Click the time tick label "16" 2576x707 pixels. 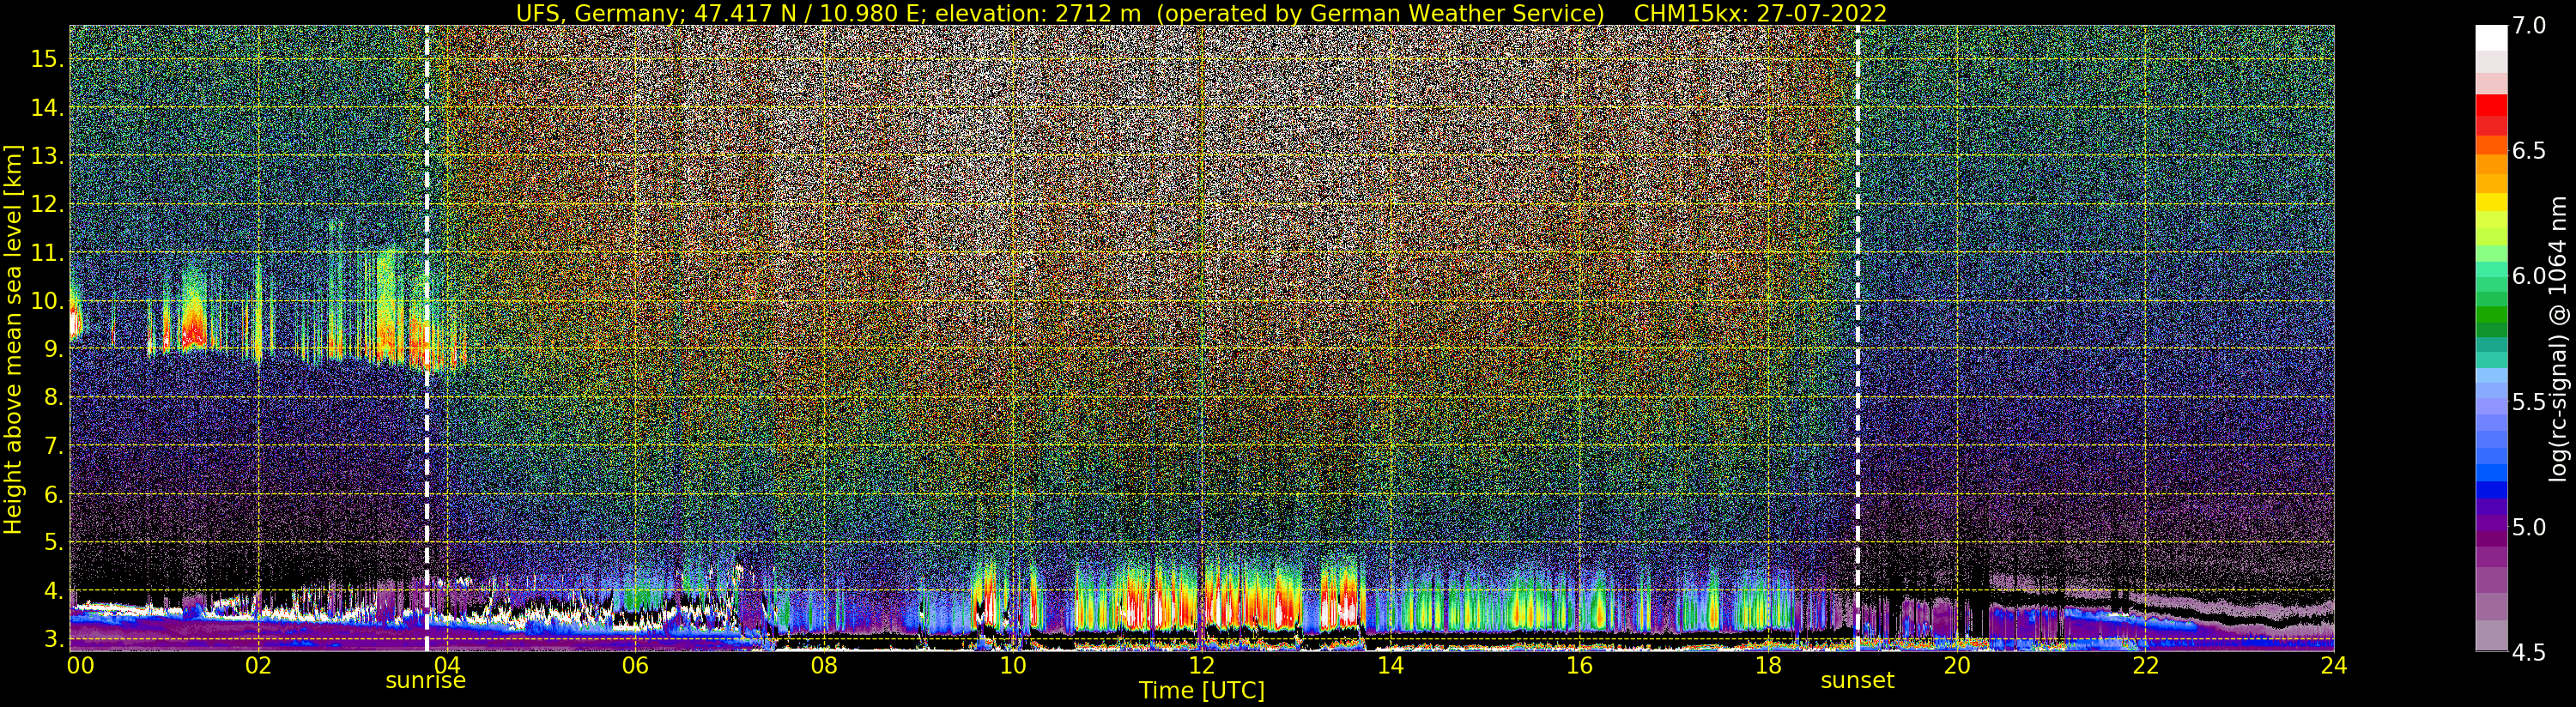(1579, 666)
